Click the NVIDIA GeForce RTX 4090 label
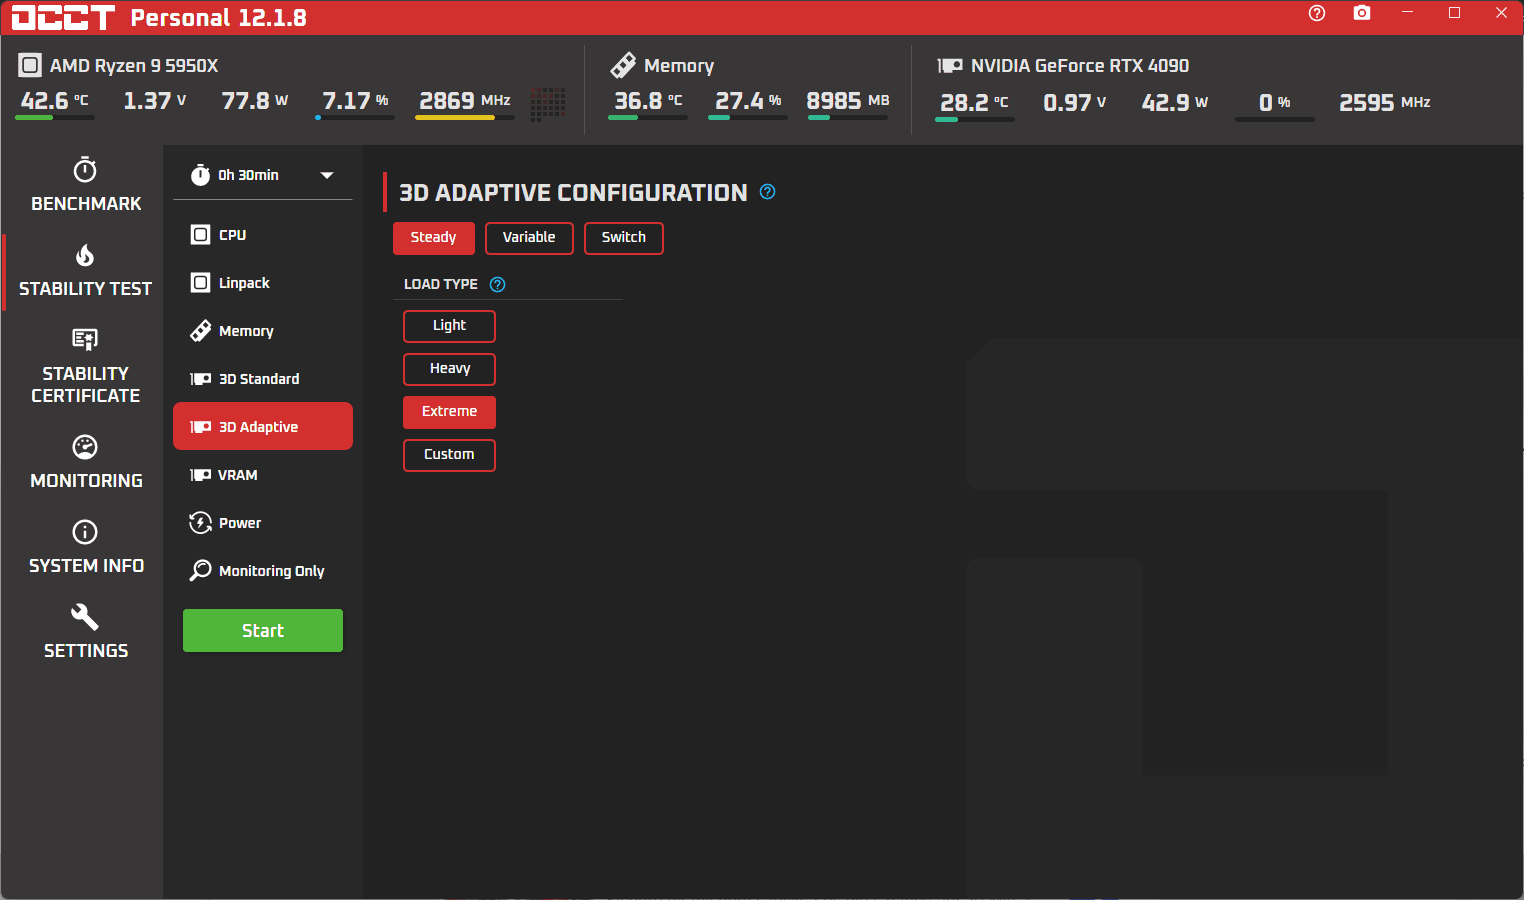Viewport: 1524px width, 900px height. coord(1080,66)
